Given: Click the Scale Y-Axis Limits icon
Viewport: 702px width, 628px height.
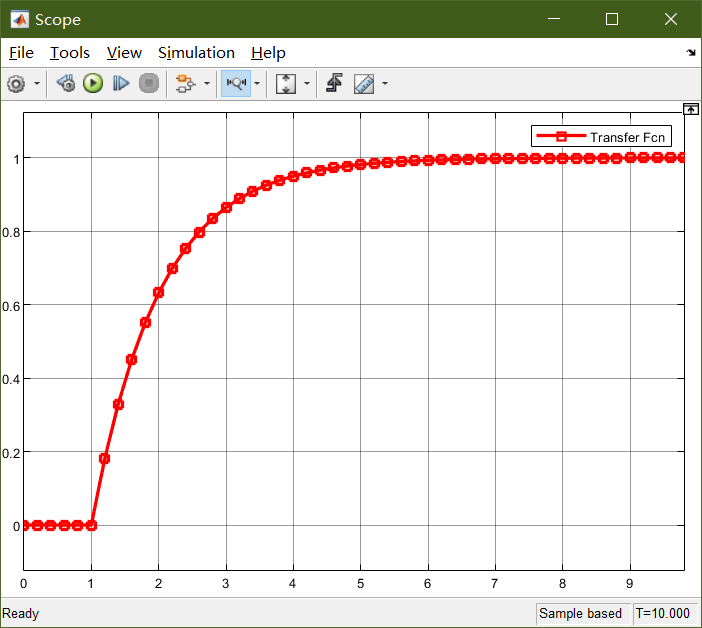Looking at the screenshot, I should pyautogui.click(x=286, y=84).
